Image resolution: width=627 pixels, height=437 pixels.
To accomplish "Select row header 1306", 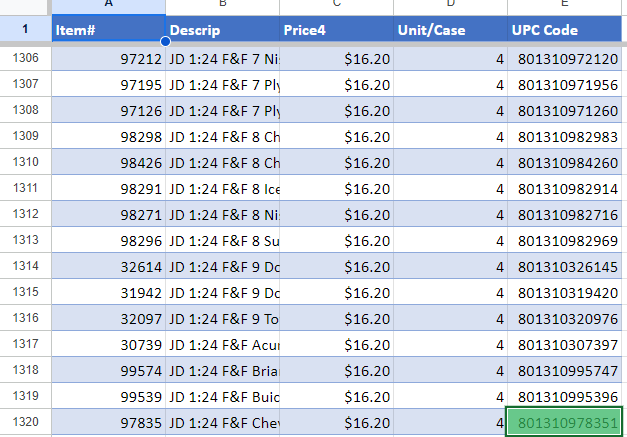I will [26, 58].
